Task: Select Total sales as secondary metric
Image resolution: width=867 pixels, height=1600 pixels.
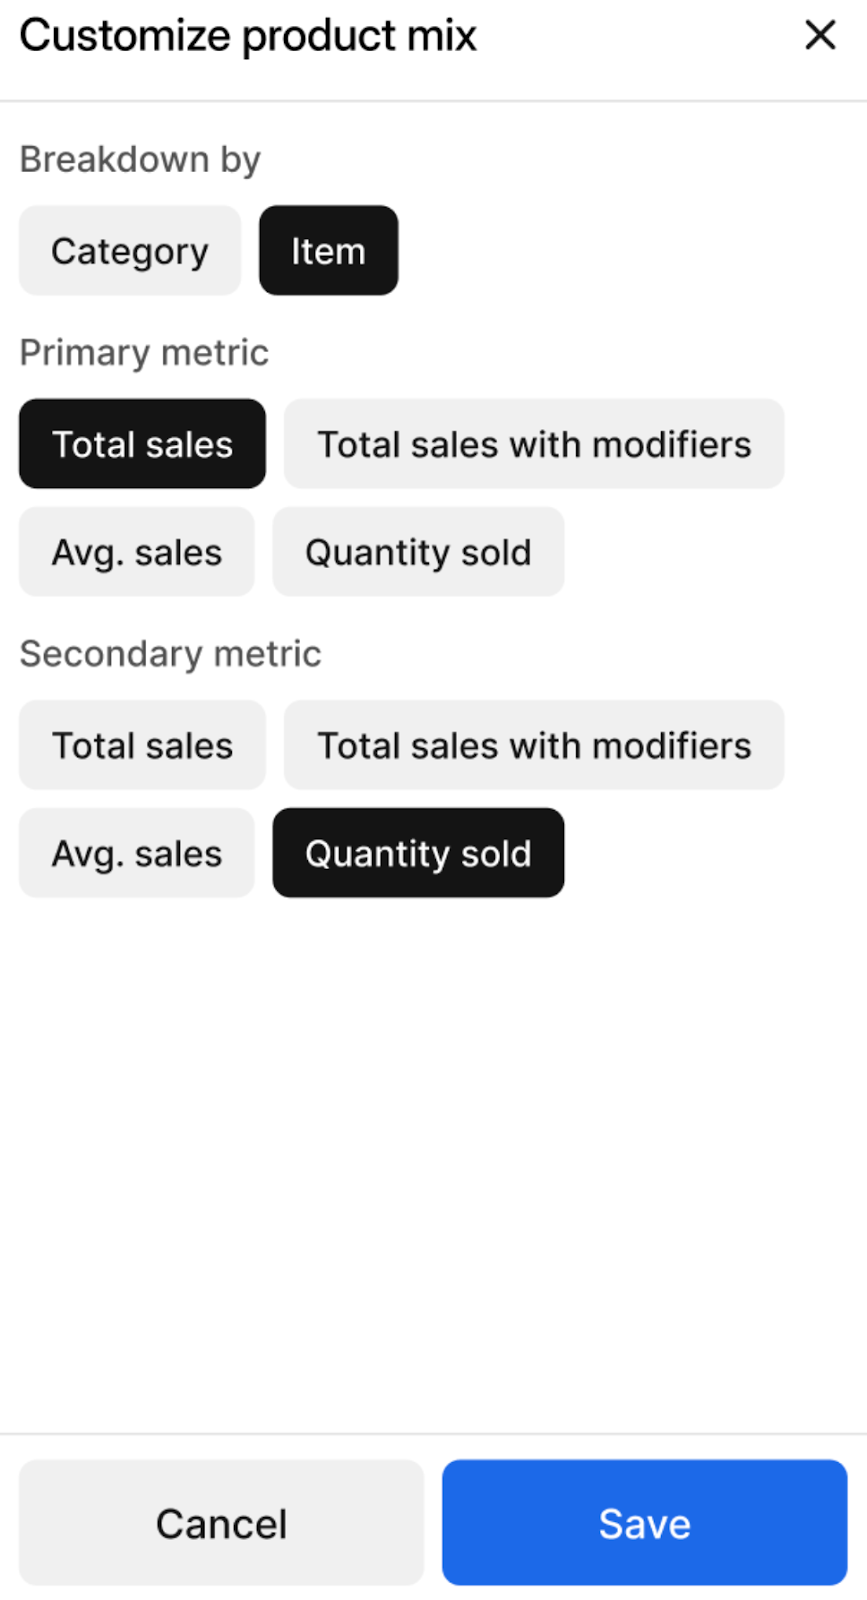Action: pyautogui.click(x=142, y=745)
